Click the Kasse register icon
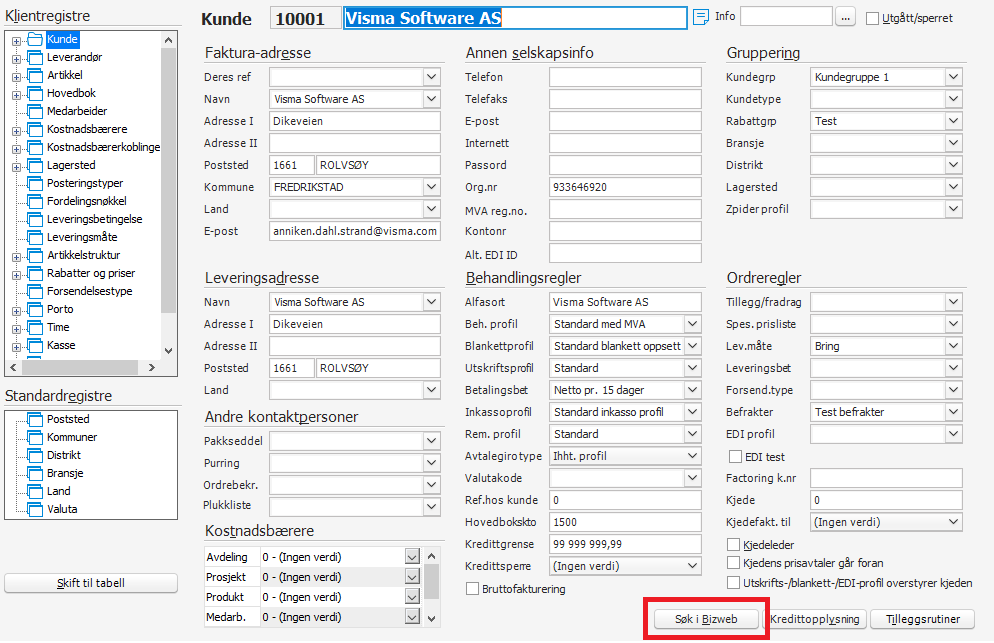 click(x=35, y=346)
